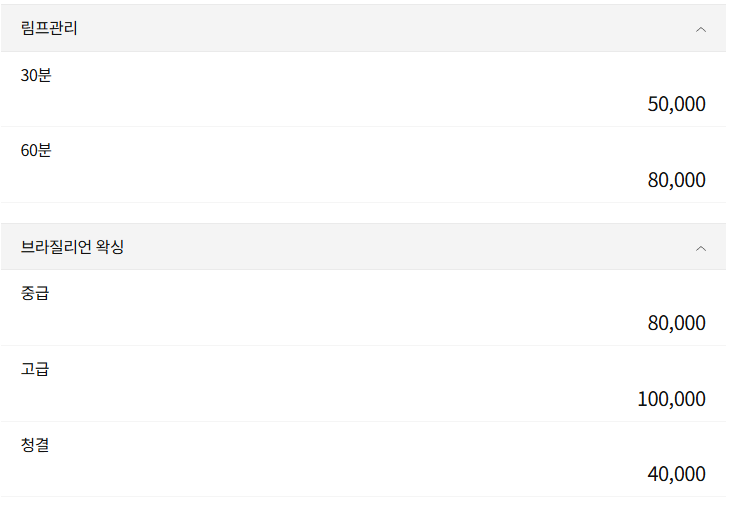Click the 50,000 price for 30분
This screenshot has height=505, width=729.
(676, 104)
